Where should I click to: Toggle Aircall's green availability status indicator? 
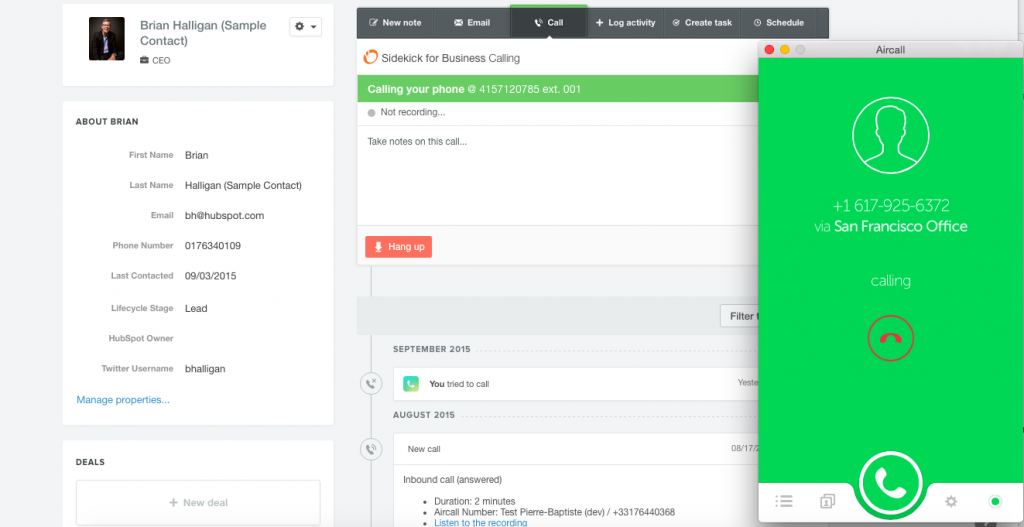pyautogui.click(x=995, y=502)
